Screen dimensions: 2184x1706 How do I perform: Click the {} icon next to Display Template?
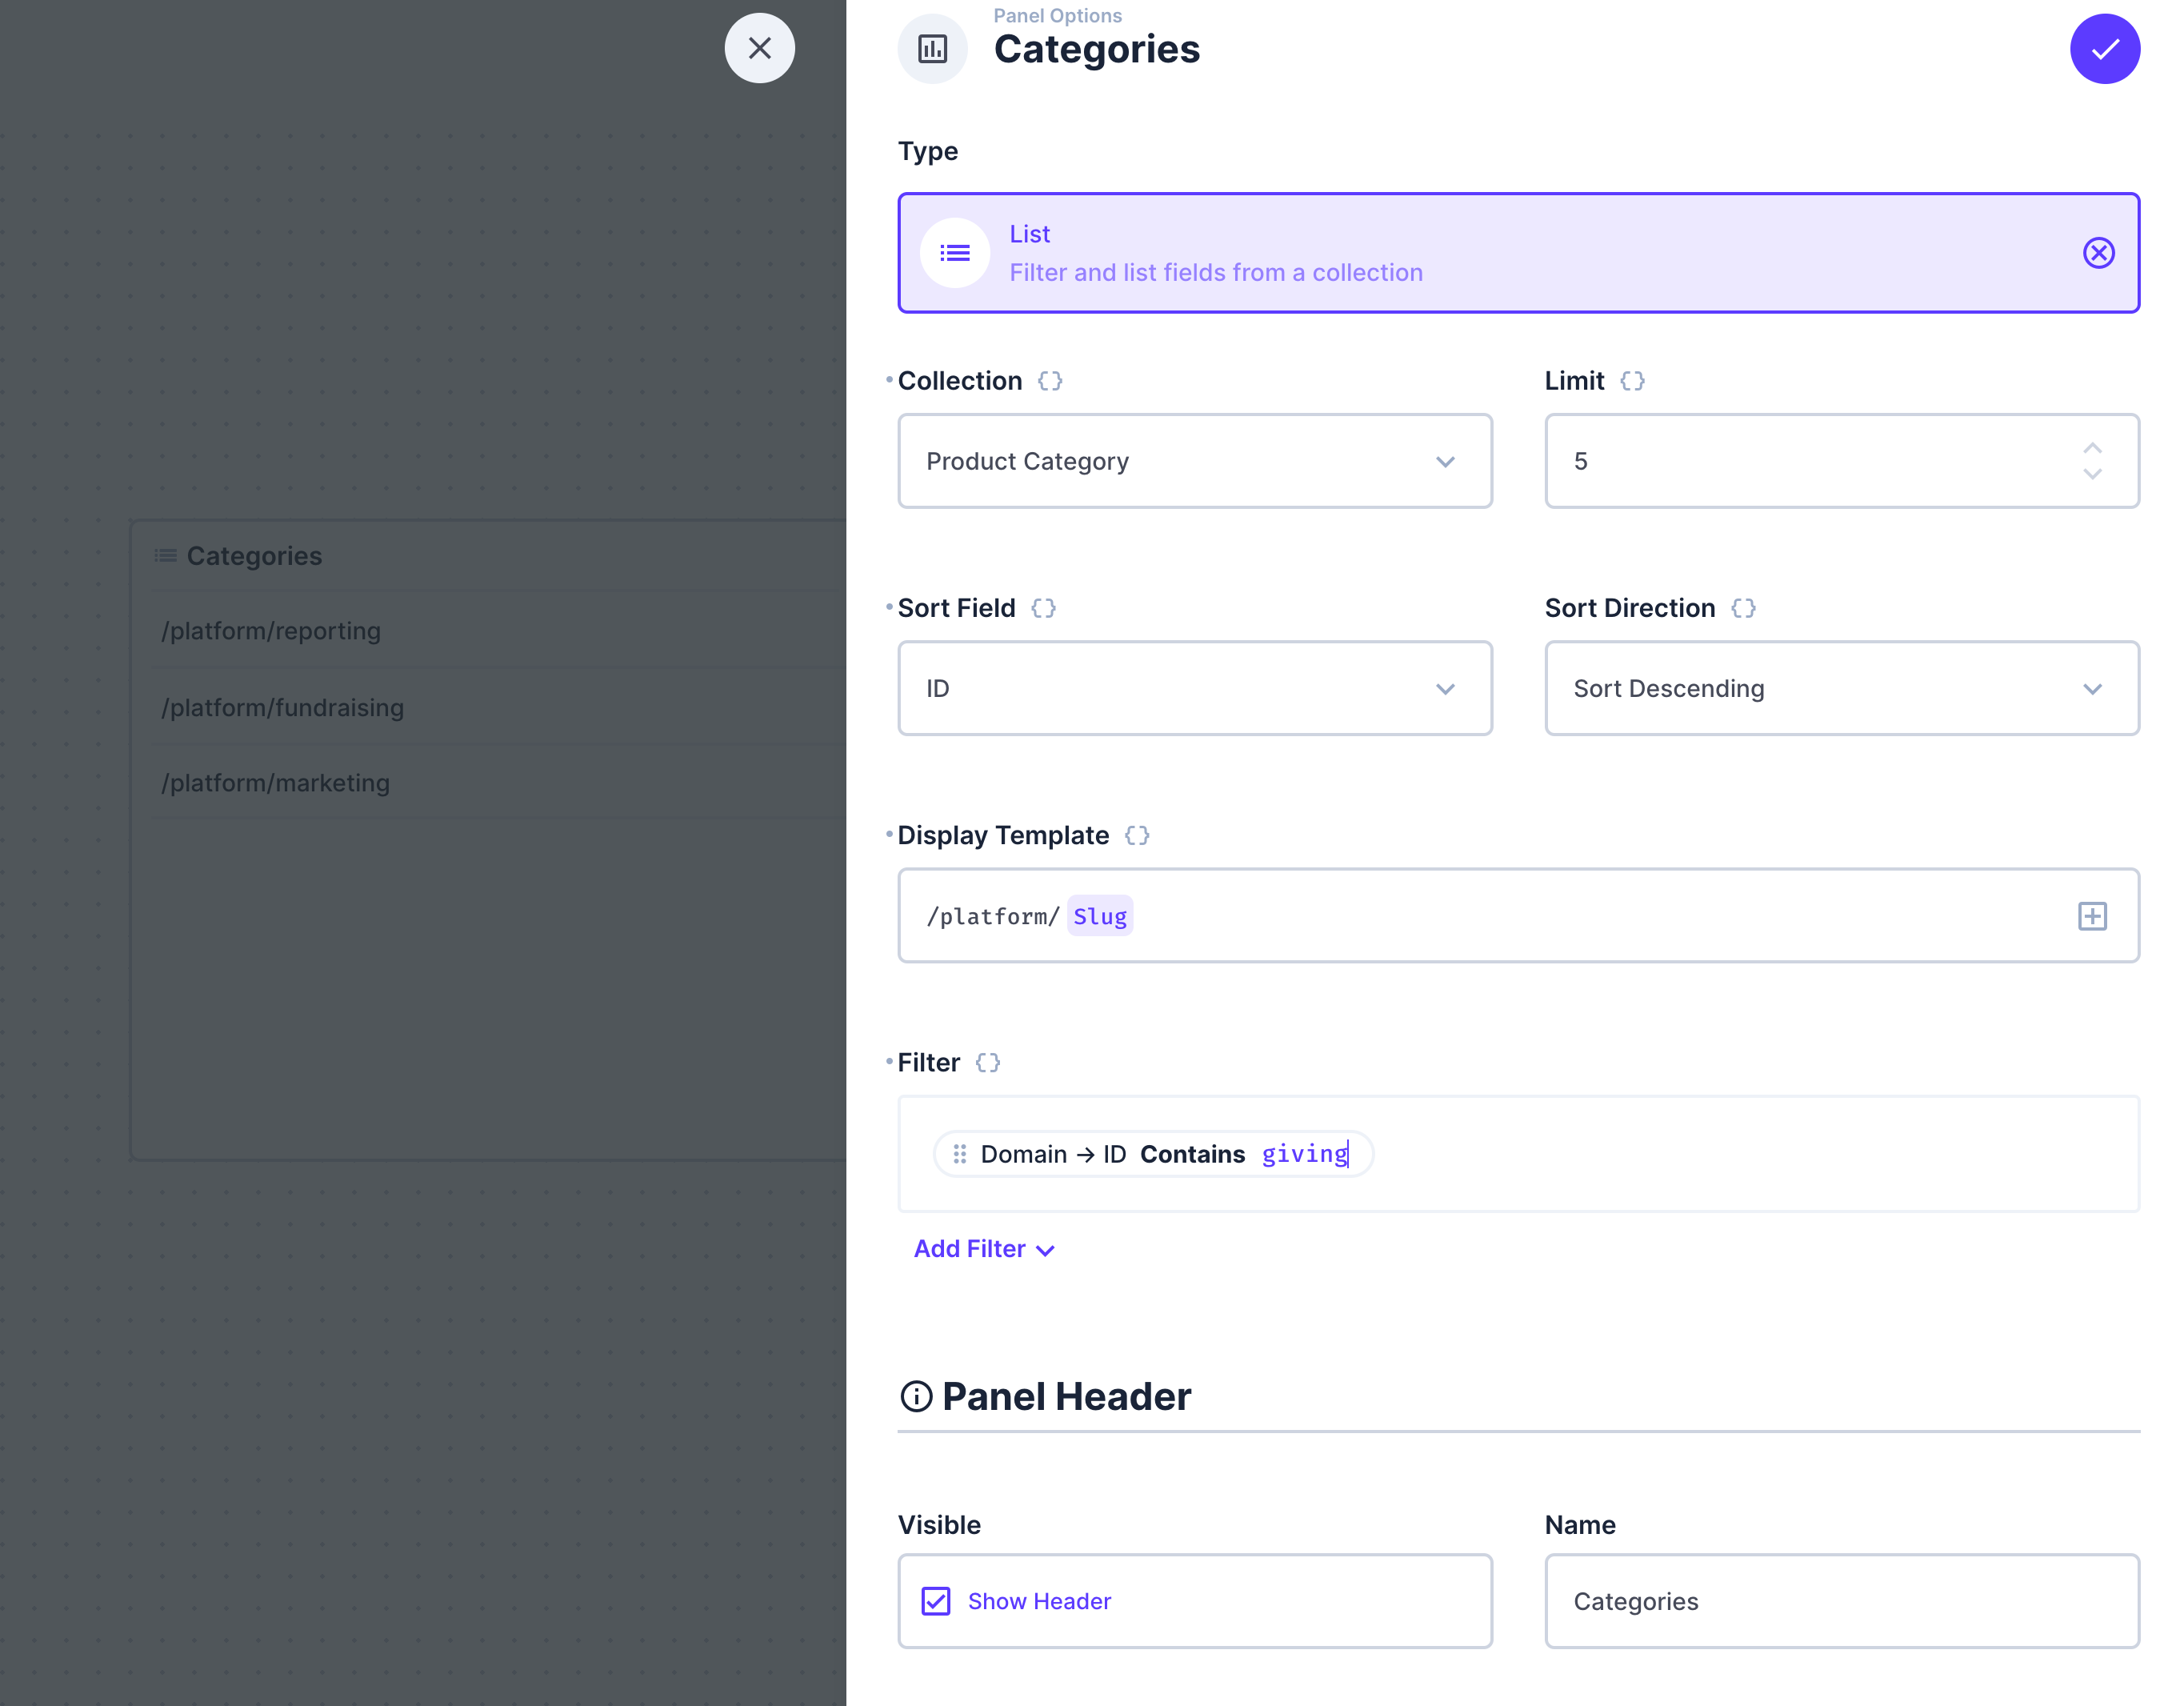(1136, 835)
